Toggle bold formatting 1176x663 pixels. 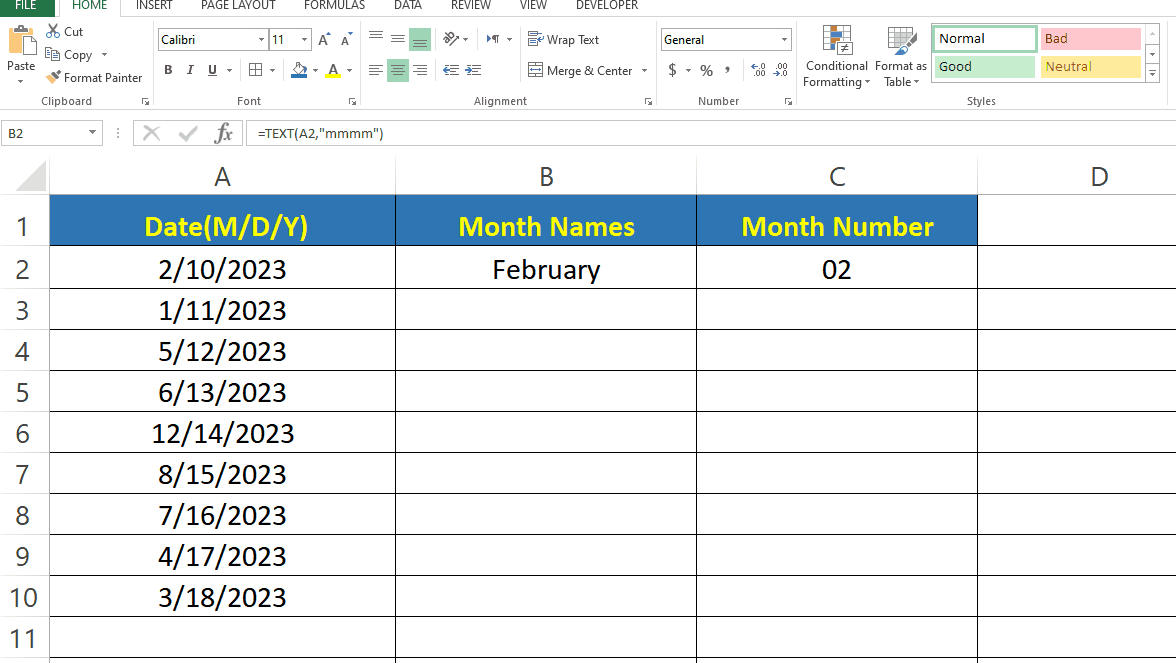tap(167, 70)
